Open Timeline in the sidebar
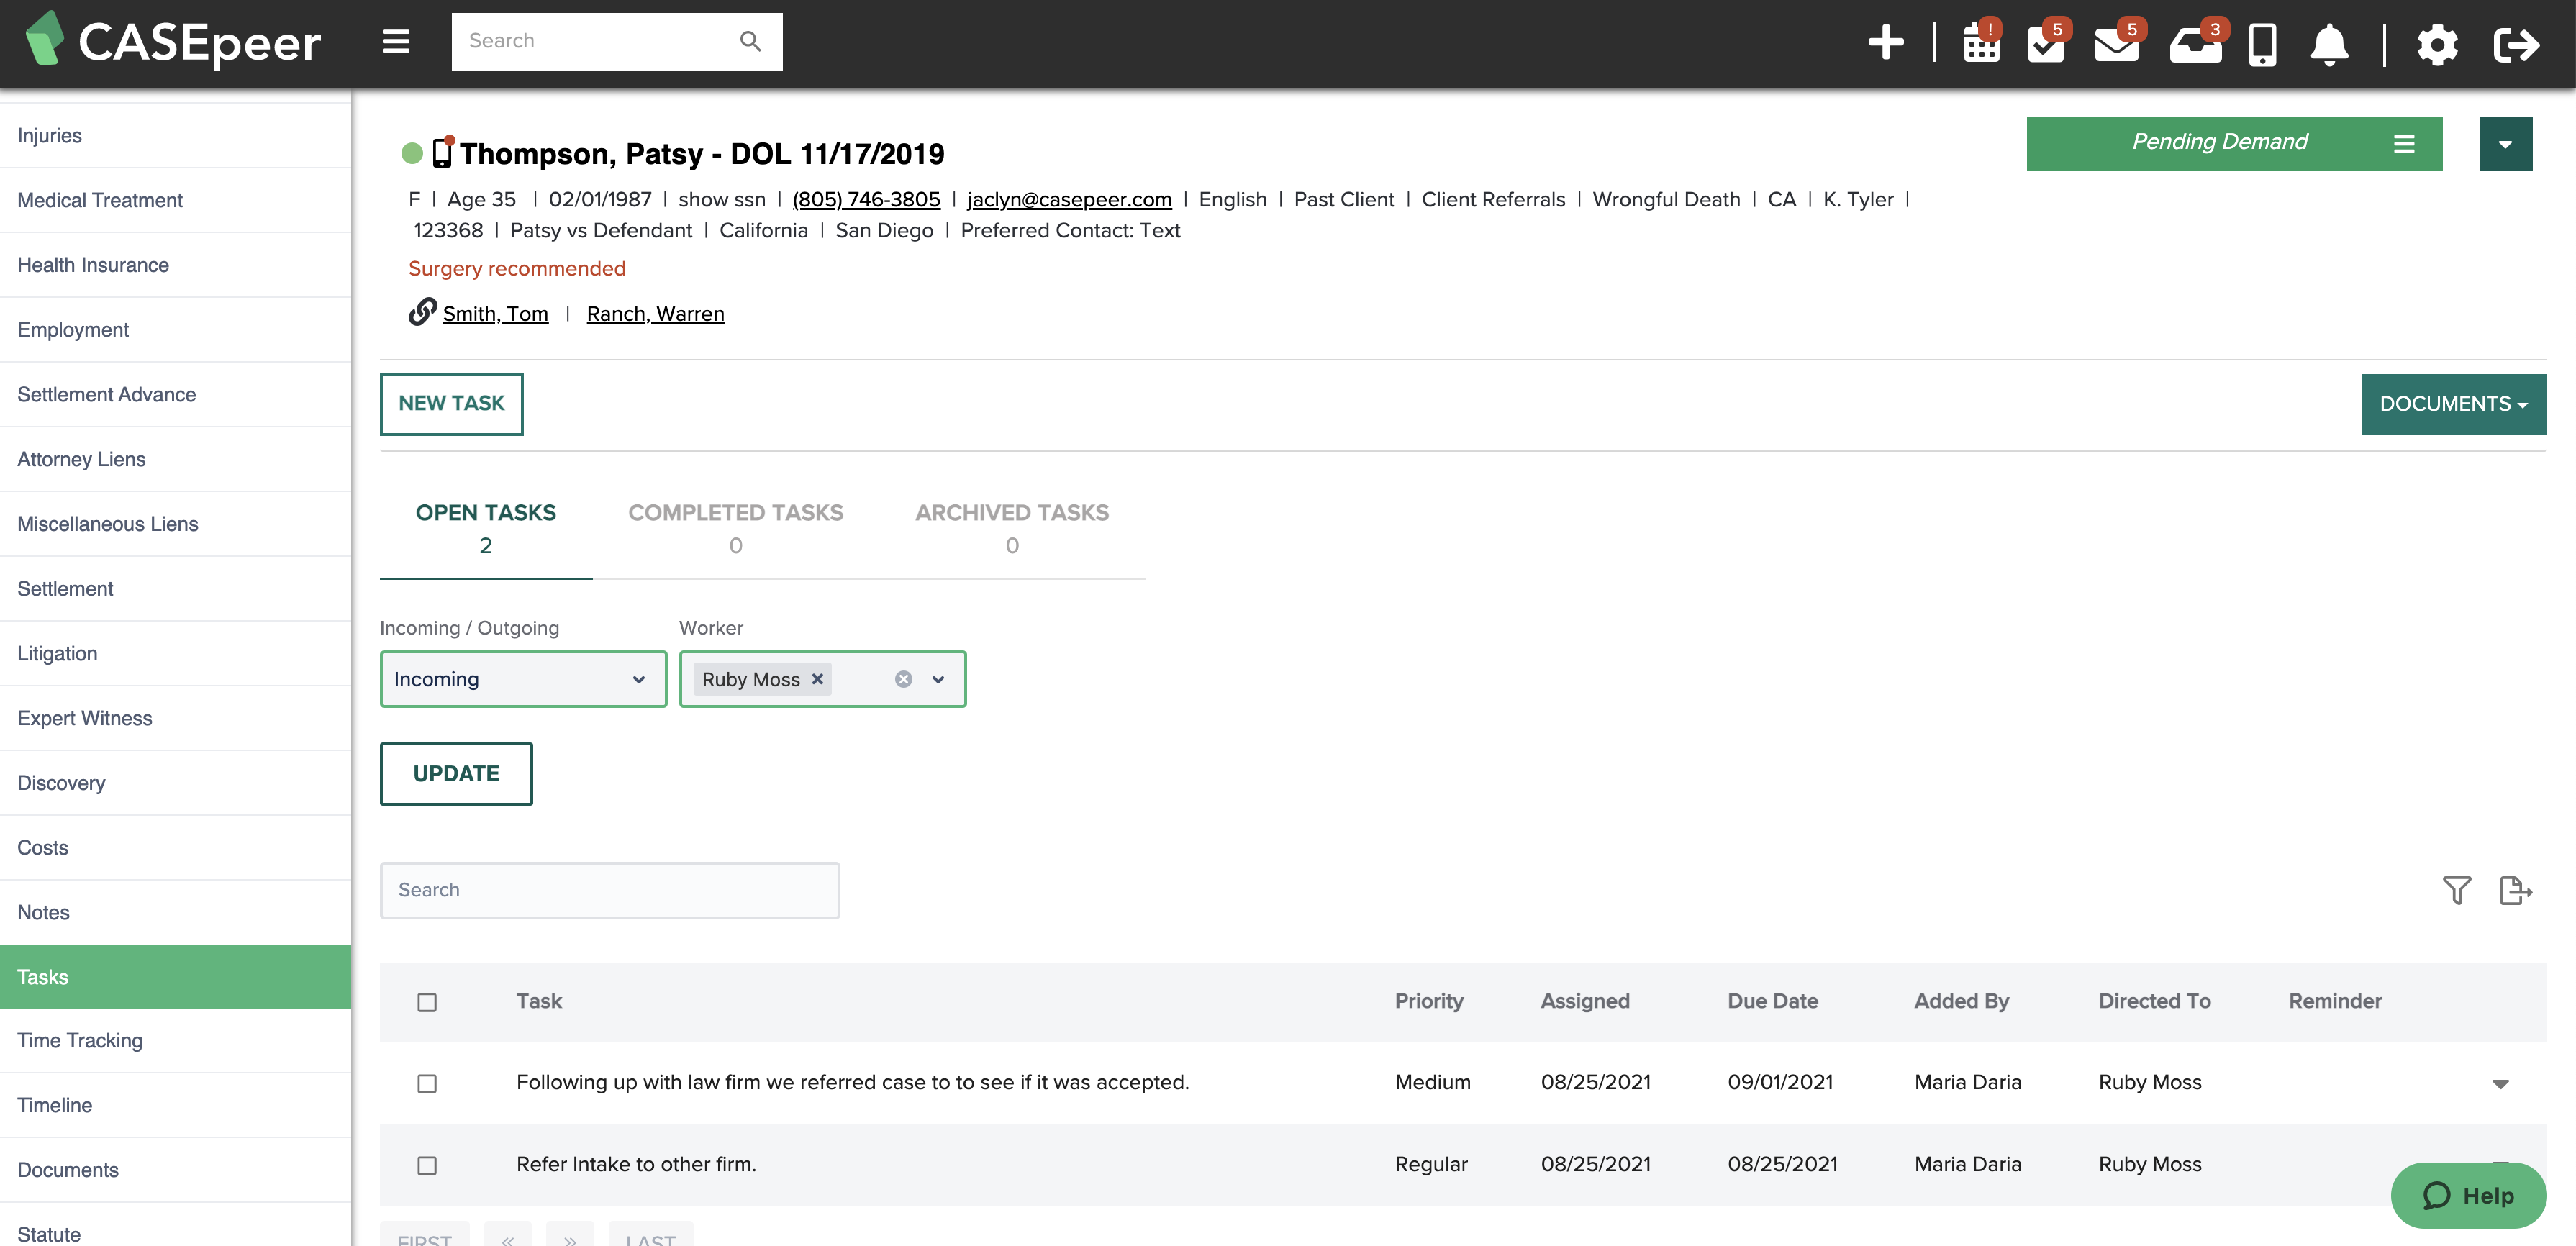This screenshot has height=1246, width=2576. pyautogui.click(x=175, y=1105)
